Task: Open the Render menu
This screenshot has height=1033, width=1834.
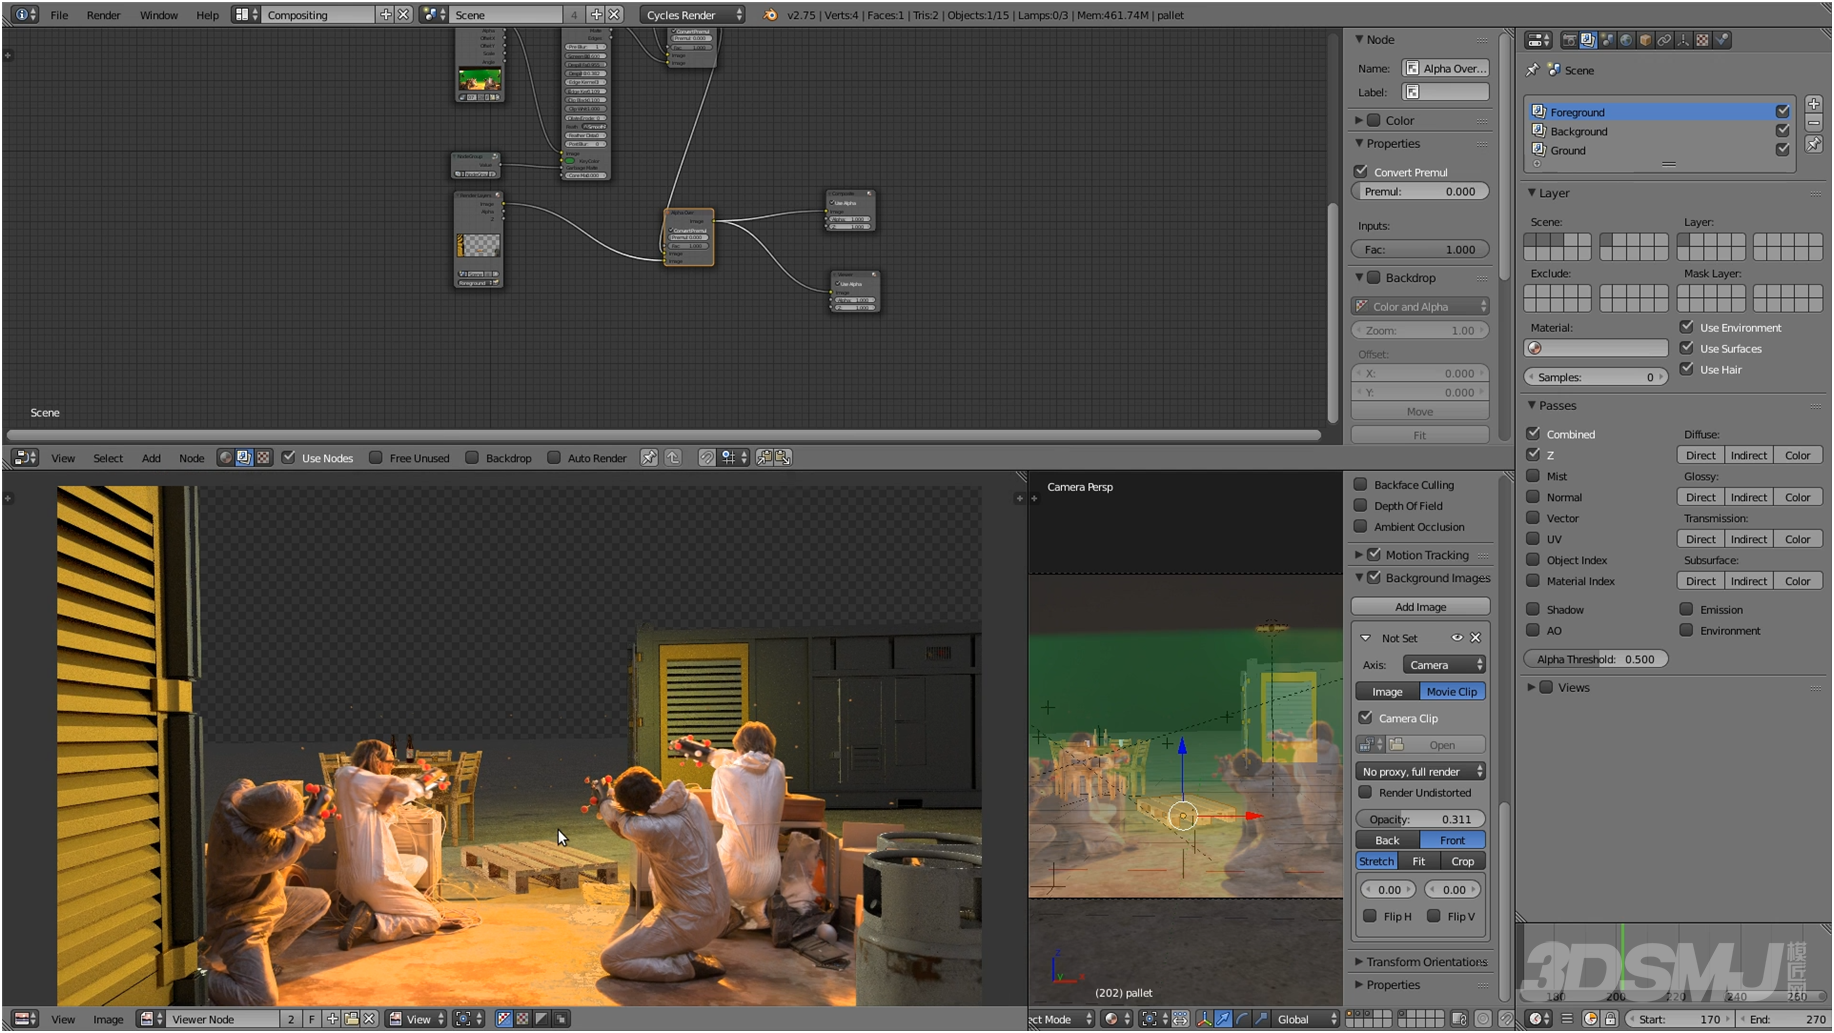Action: click(103, 15)
